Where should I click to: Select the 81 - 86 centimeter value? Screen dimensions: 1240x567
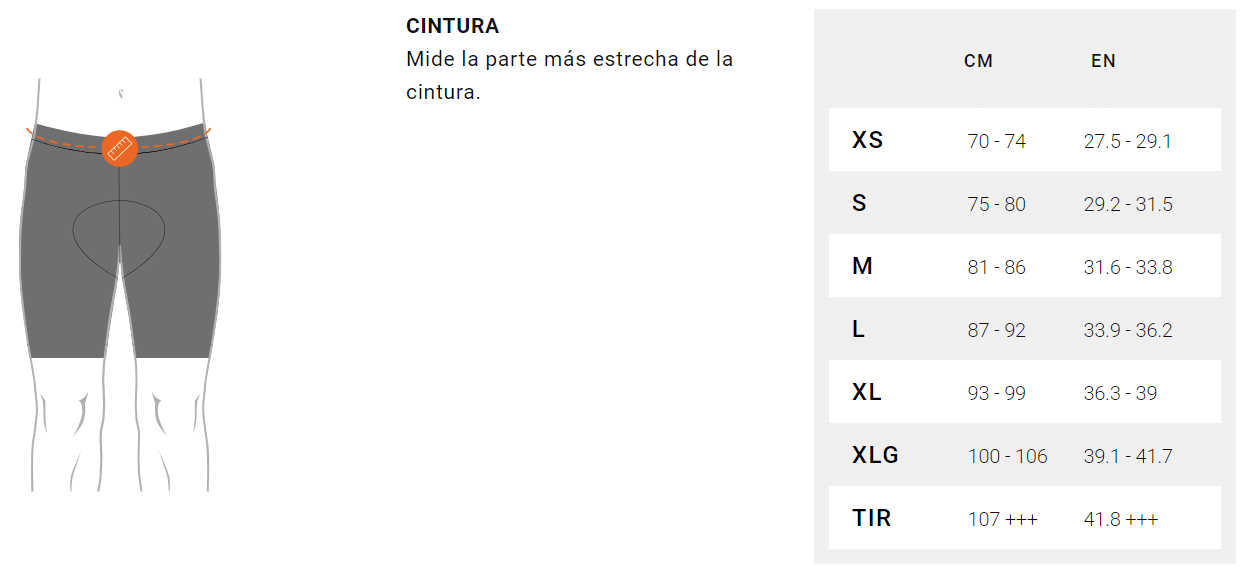996,267
